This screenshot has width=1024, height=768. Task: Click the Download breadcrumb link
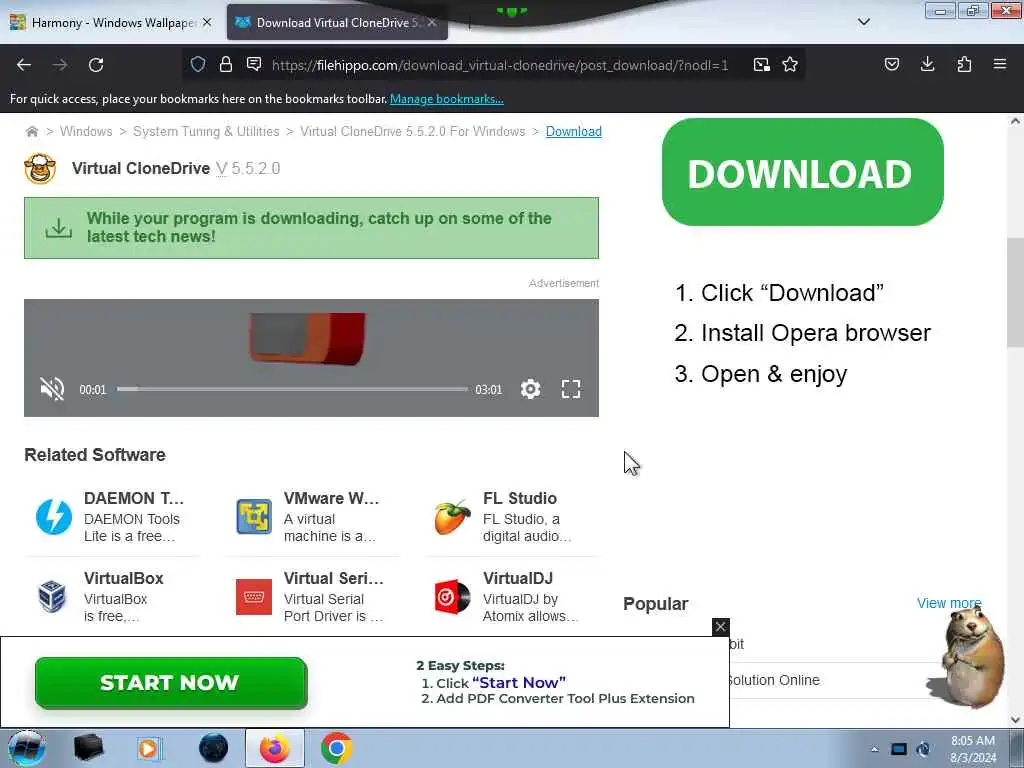(574, 131)
